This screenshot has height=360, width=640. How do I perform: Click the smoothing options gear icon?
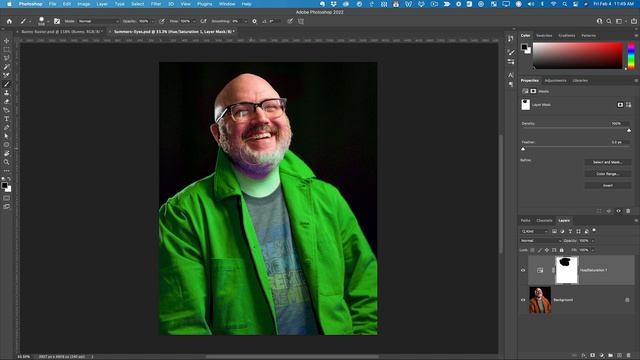(254, 21)
